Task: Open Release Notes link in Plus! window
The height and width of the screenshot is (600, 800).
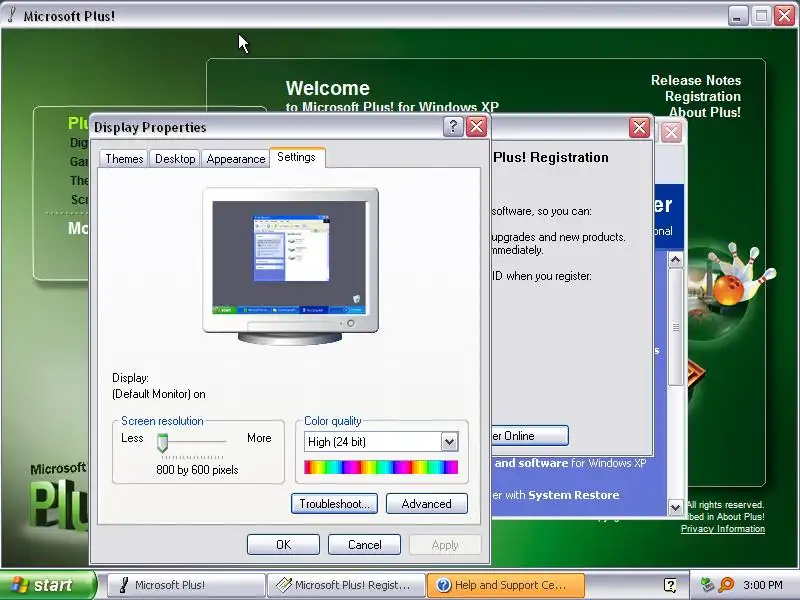Action: coord(695,81)
